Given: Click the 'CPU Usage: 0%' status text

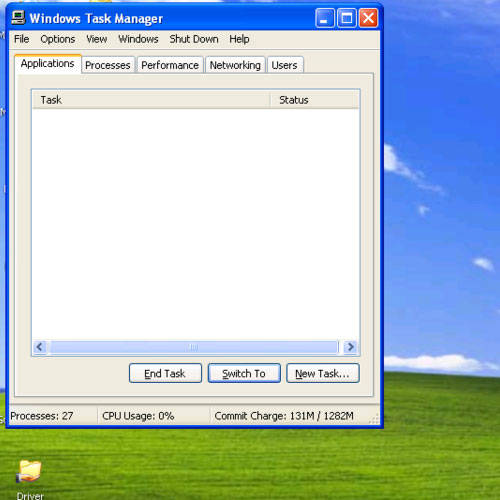Looking at the screenshot, I should [x=138, y=416].
